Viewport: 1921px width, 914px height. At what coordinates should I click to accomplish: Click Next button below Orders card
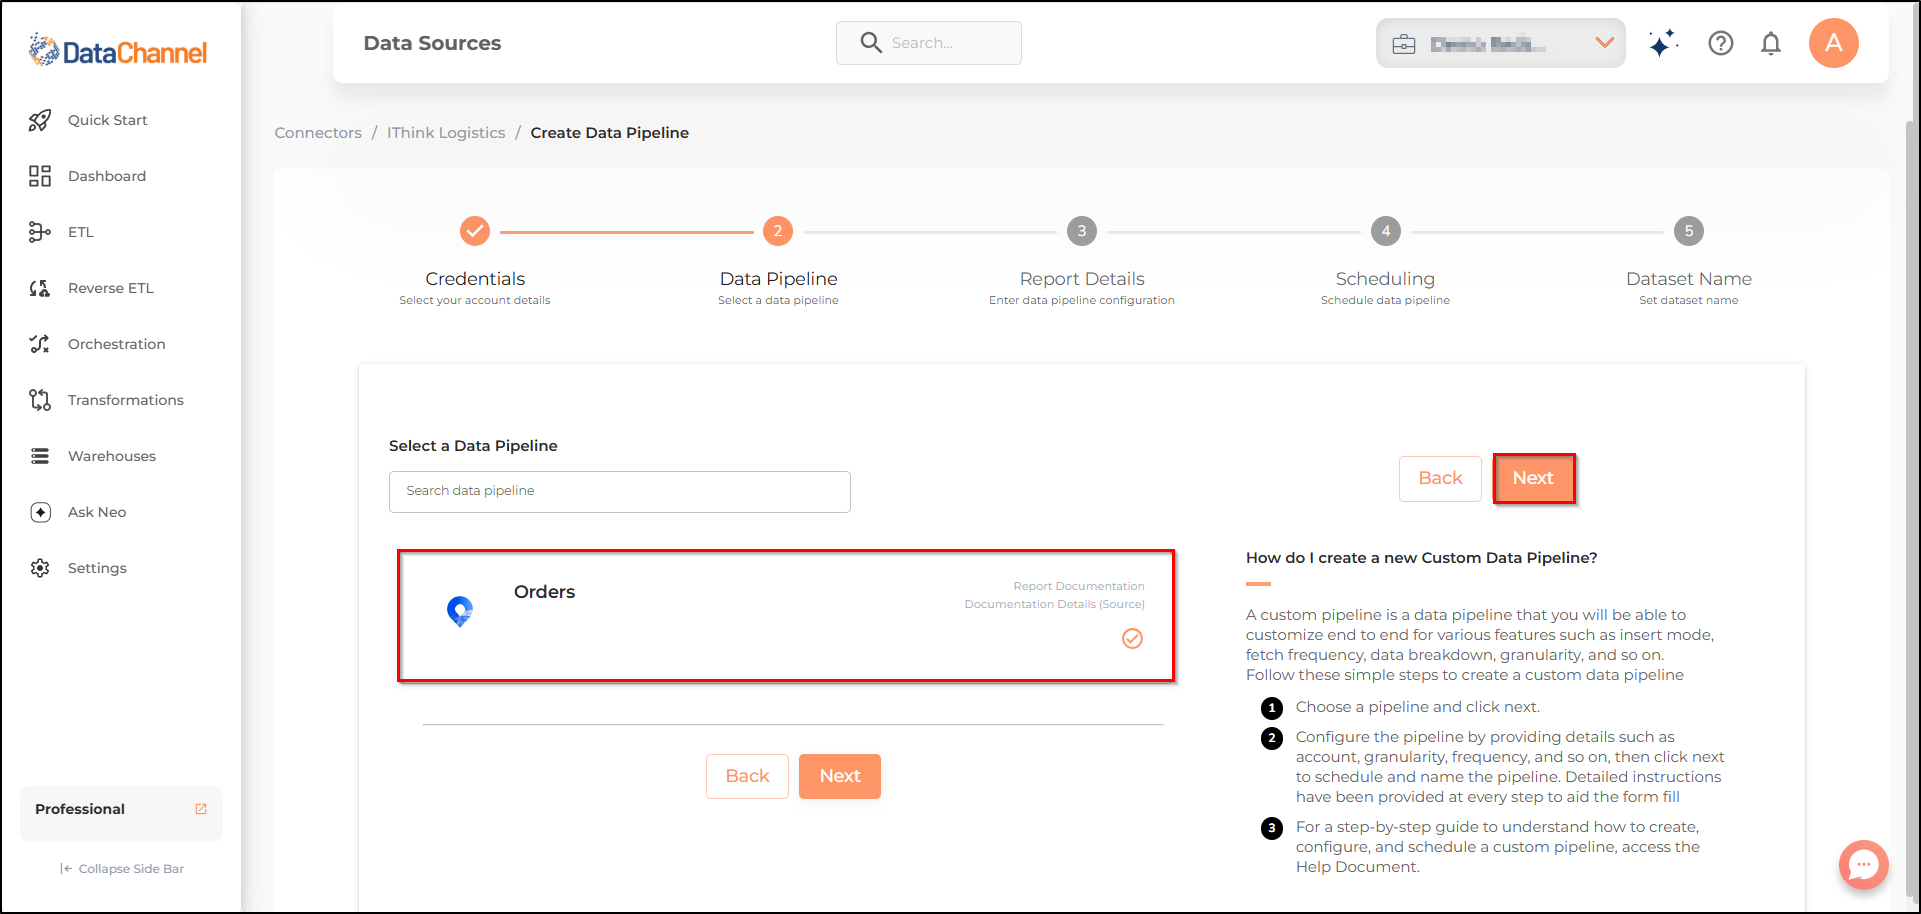tap(840, 776)
